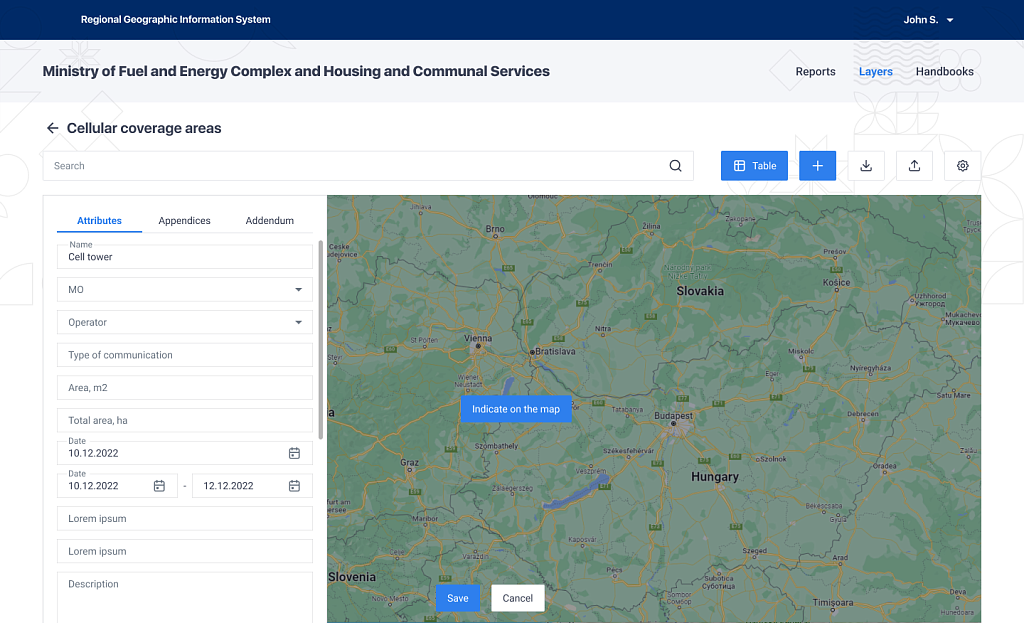
Task: Open Handbooks in the top navigation
Action: [944, 72]
